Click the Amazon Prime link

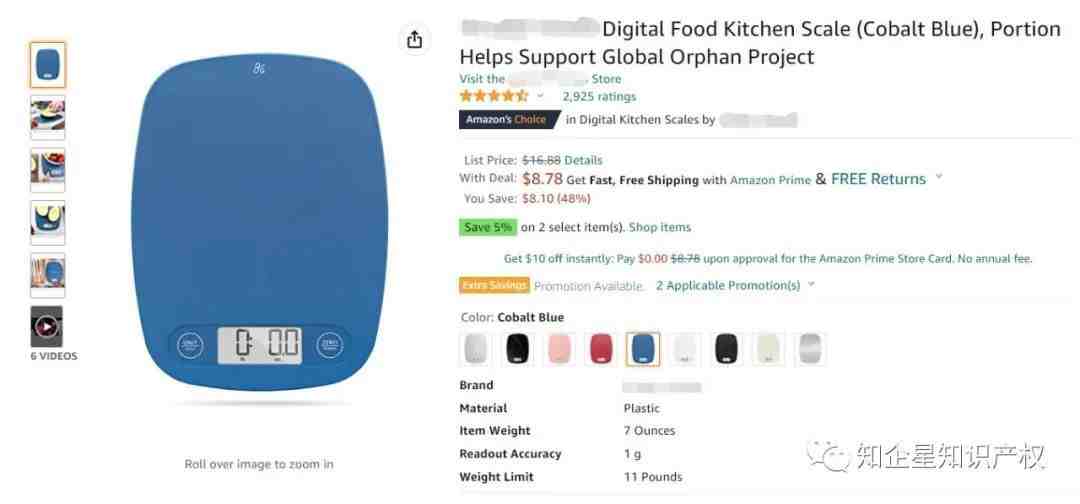(770, 180)
